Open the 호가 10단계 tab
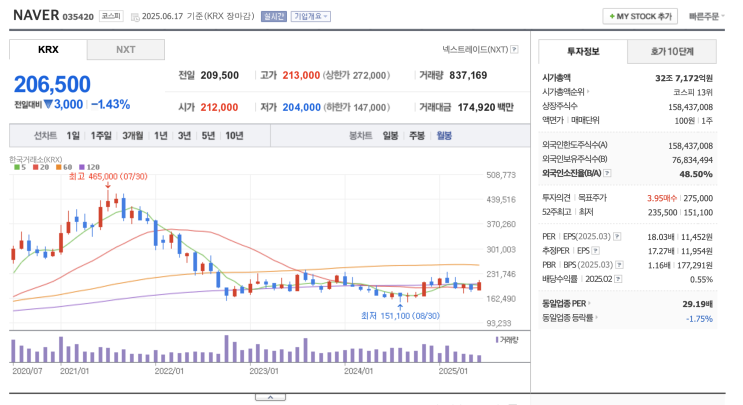This screenshot has height=405, width=743. [671, 52]
